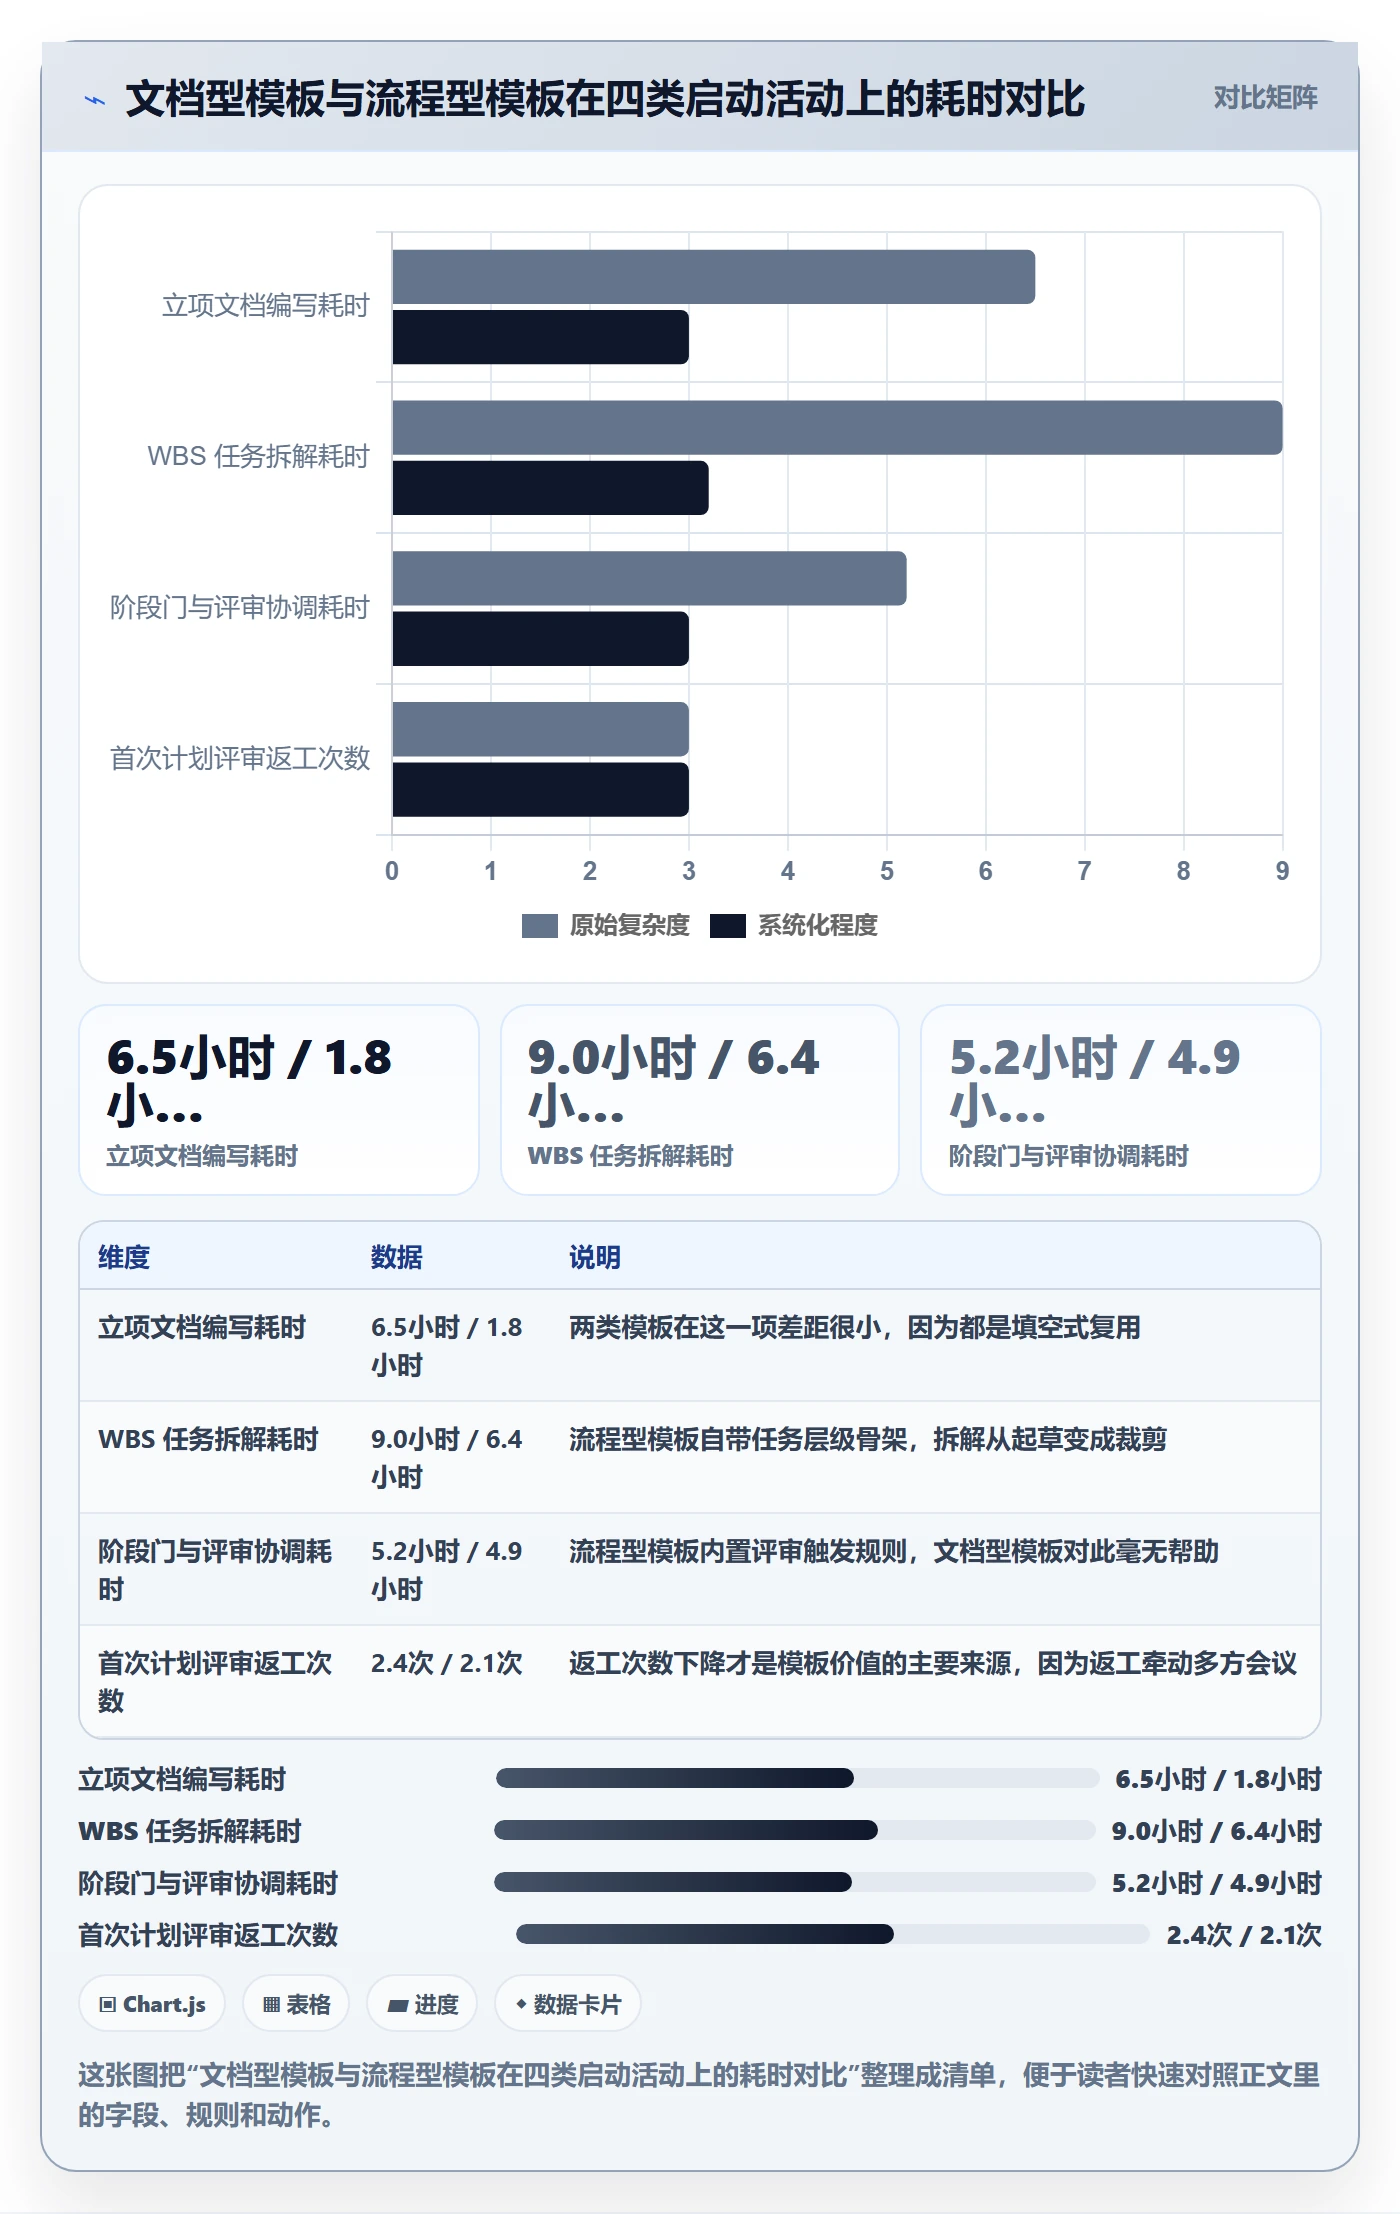Screen dimensions: 1400x2214
Task: Click the diamond icon in 数据卡片 chip
Action: 521,2004
